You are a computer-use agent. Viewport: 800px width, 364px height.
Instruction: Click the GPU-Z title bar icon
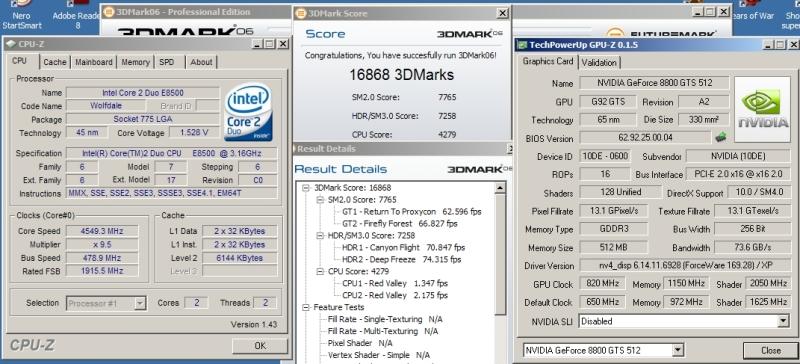pos(522,45)
